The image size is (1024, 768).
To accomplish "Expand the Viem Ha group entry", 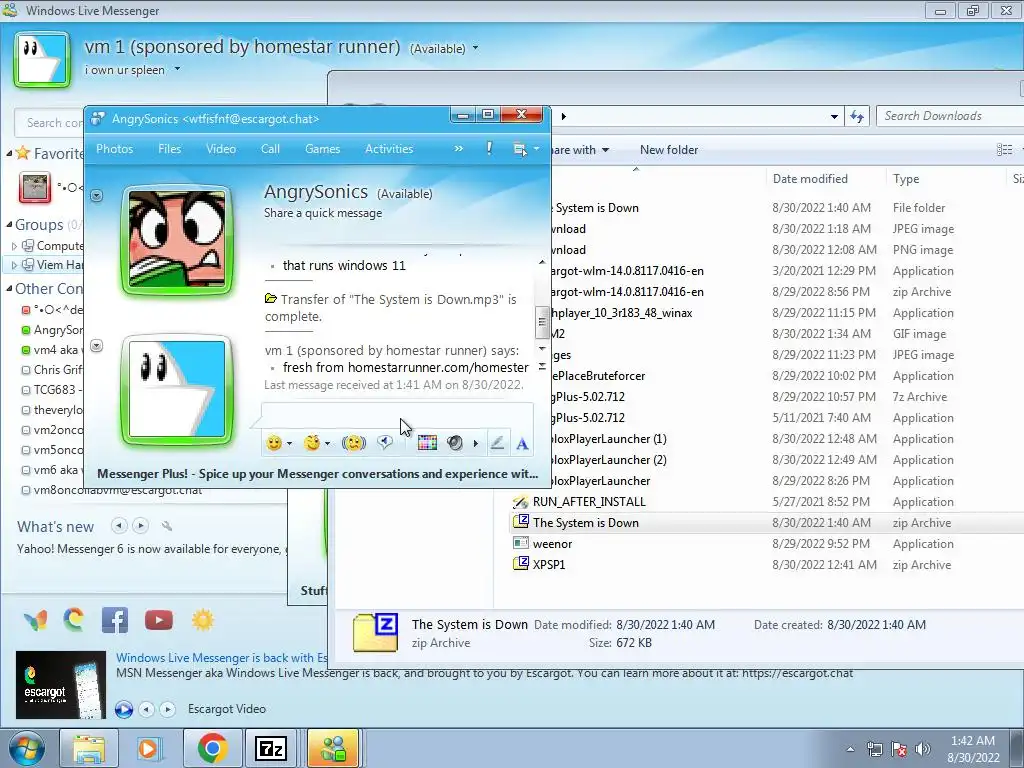I will pyautogui.click(x=14, y=264).
